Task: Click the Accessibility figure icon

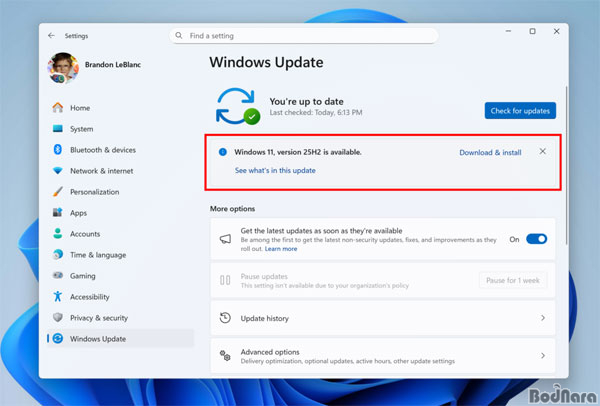Action: (x=58, y=296)
